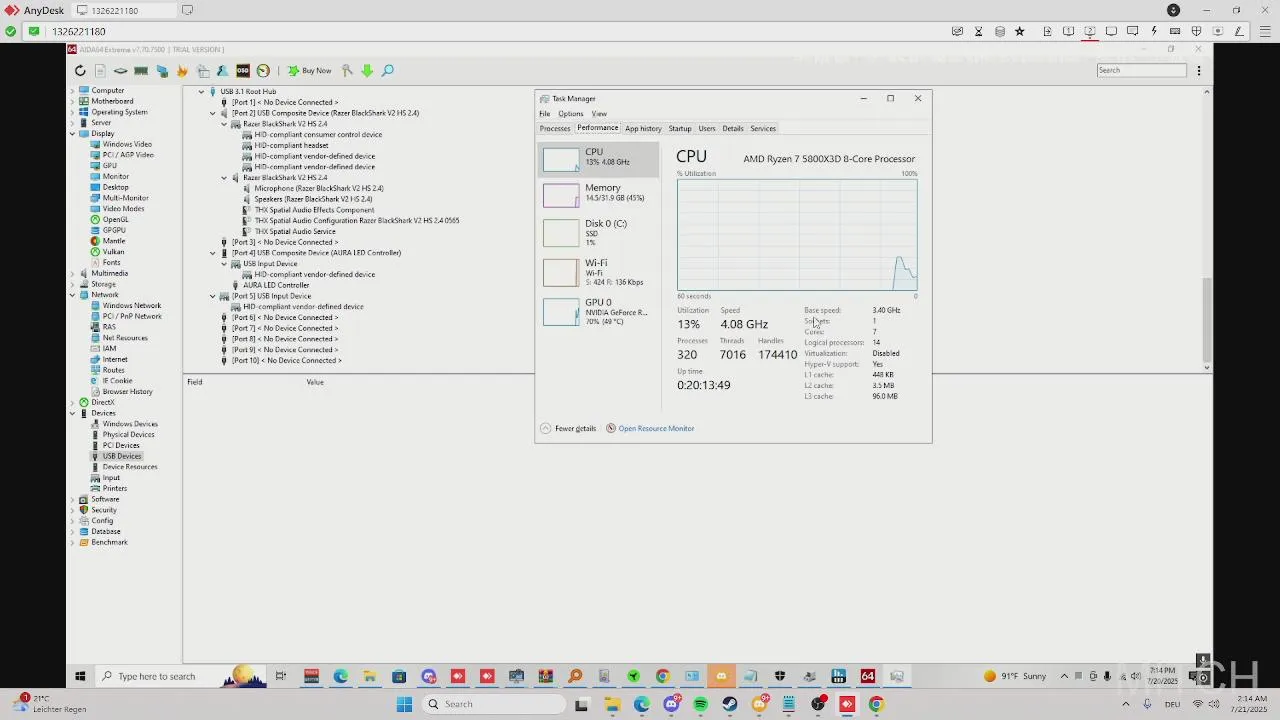Screen dimensions: 1280x720
Task: Select the GPU 0 performance panel
Action: click(599, 312)
